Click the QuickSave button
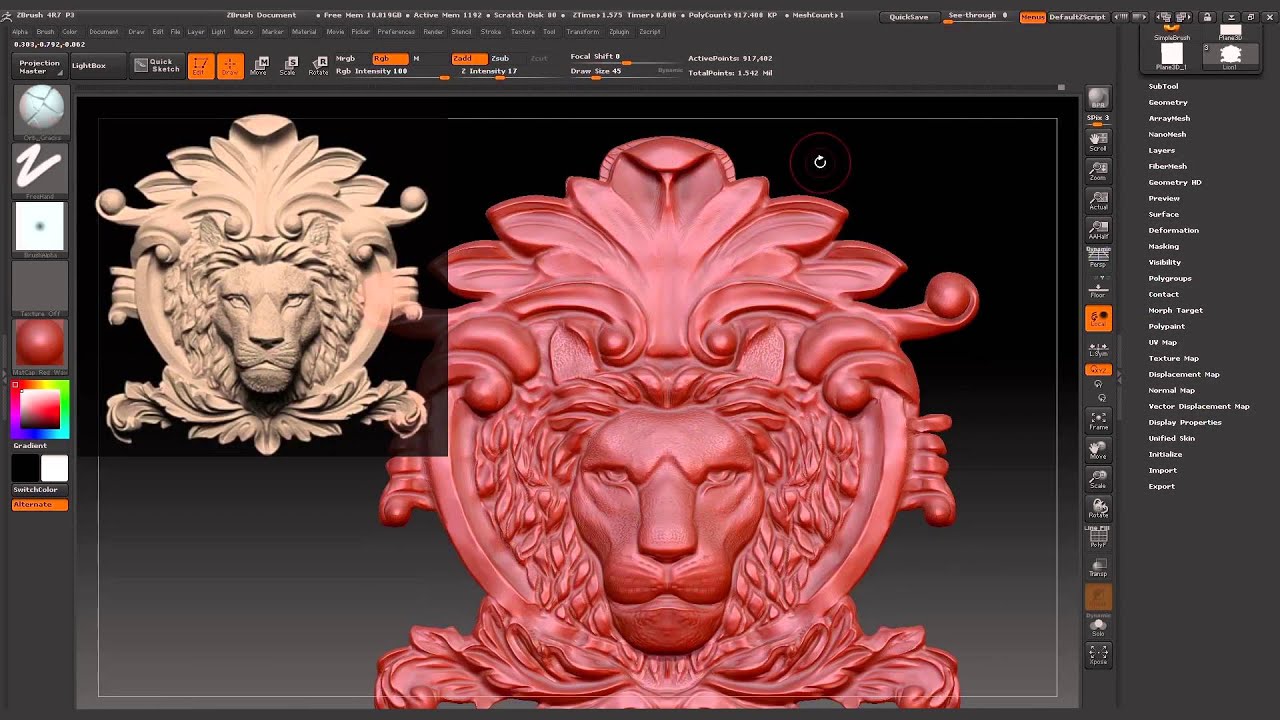1280x720 pixels. [909, 17]
